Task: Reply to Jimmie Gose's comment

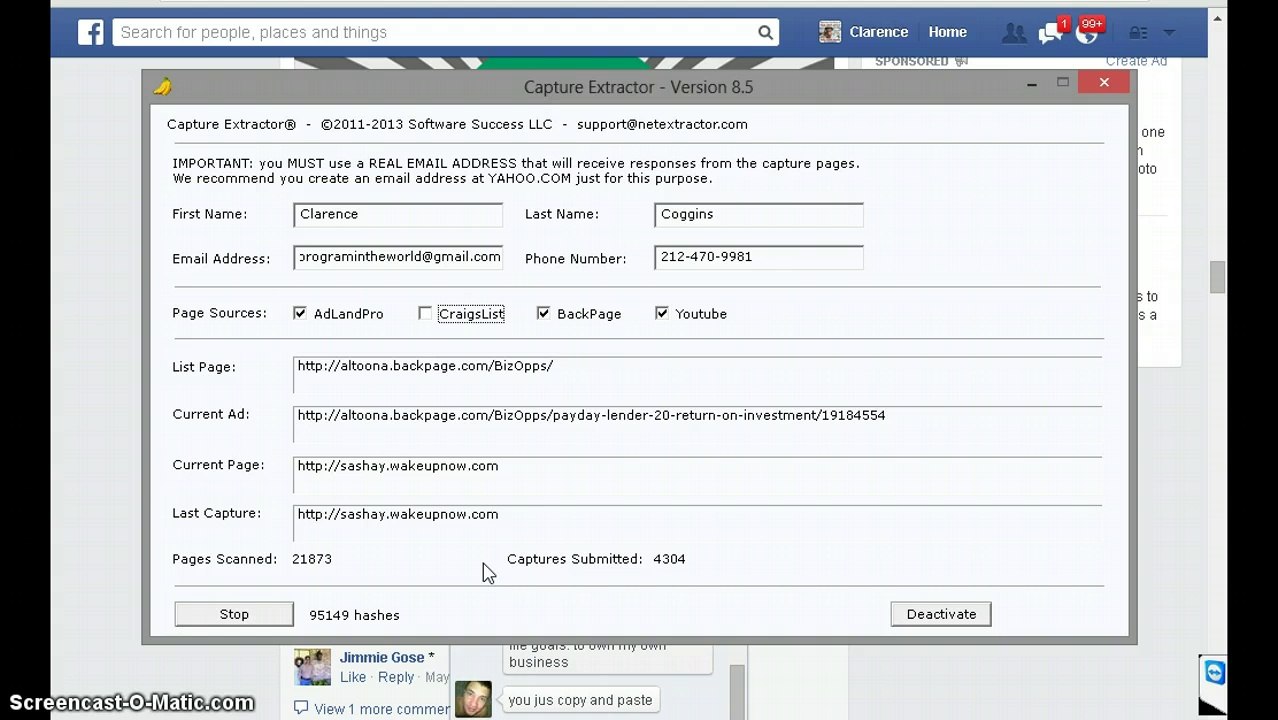Action: pos(396,677)
